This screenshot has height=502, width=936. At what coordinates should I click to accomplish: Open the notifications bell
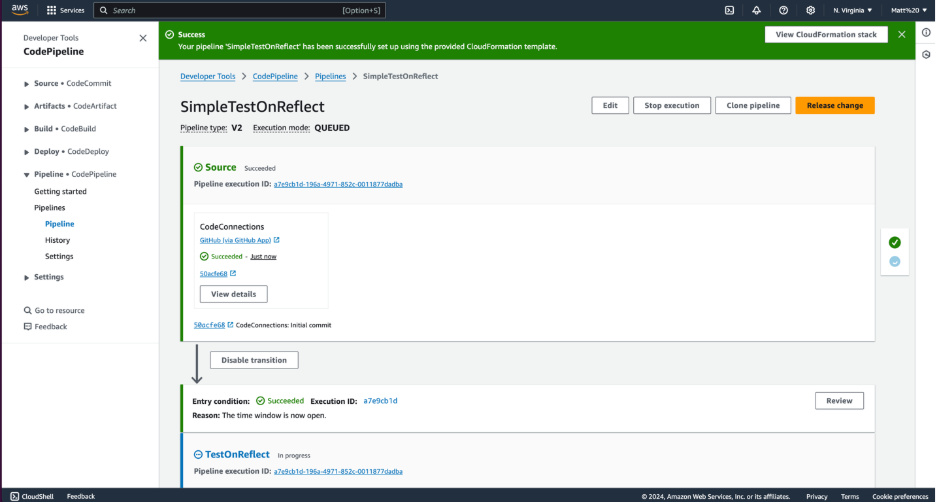pos(756,10)
